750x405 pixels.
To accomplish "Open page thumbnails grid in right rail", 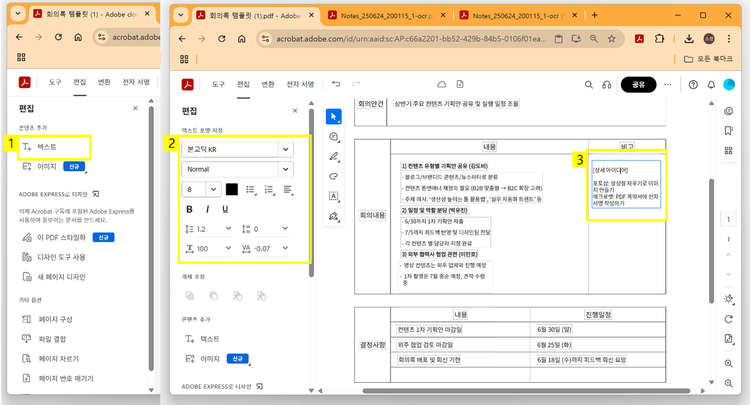I will click(728, 151).
